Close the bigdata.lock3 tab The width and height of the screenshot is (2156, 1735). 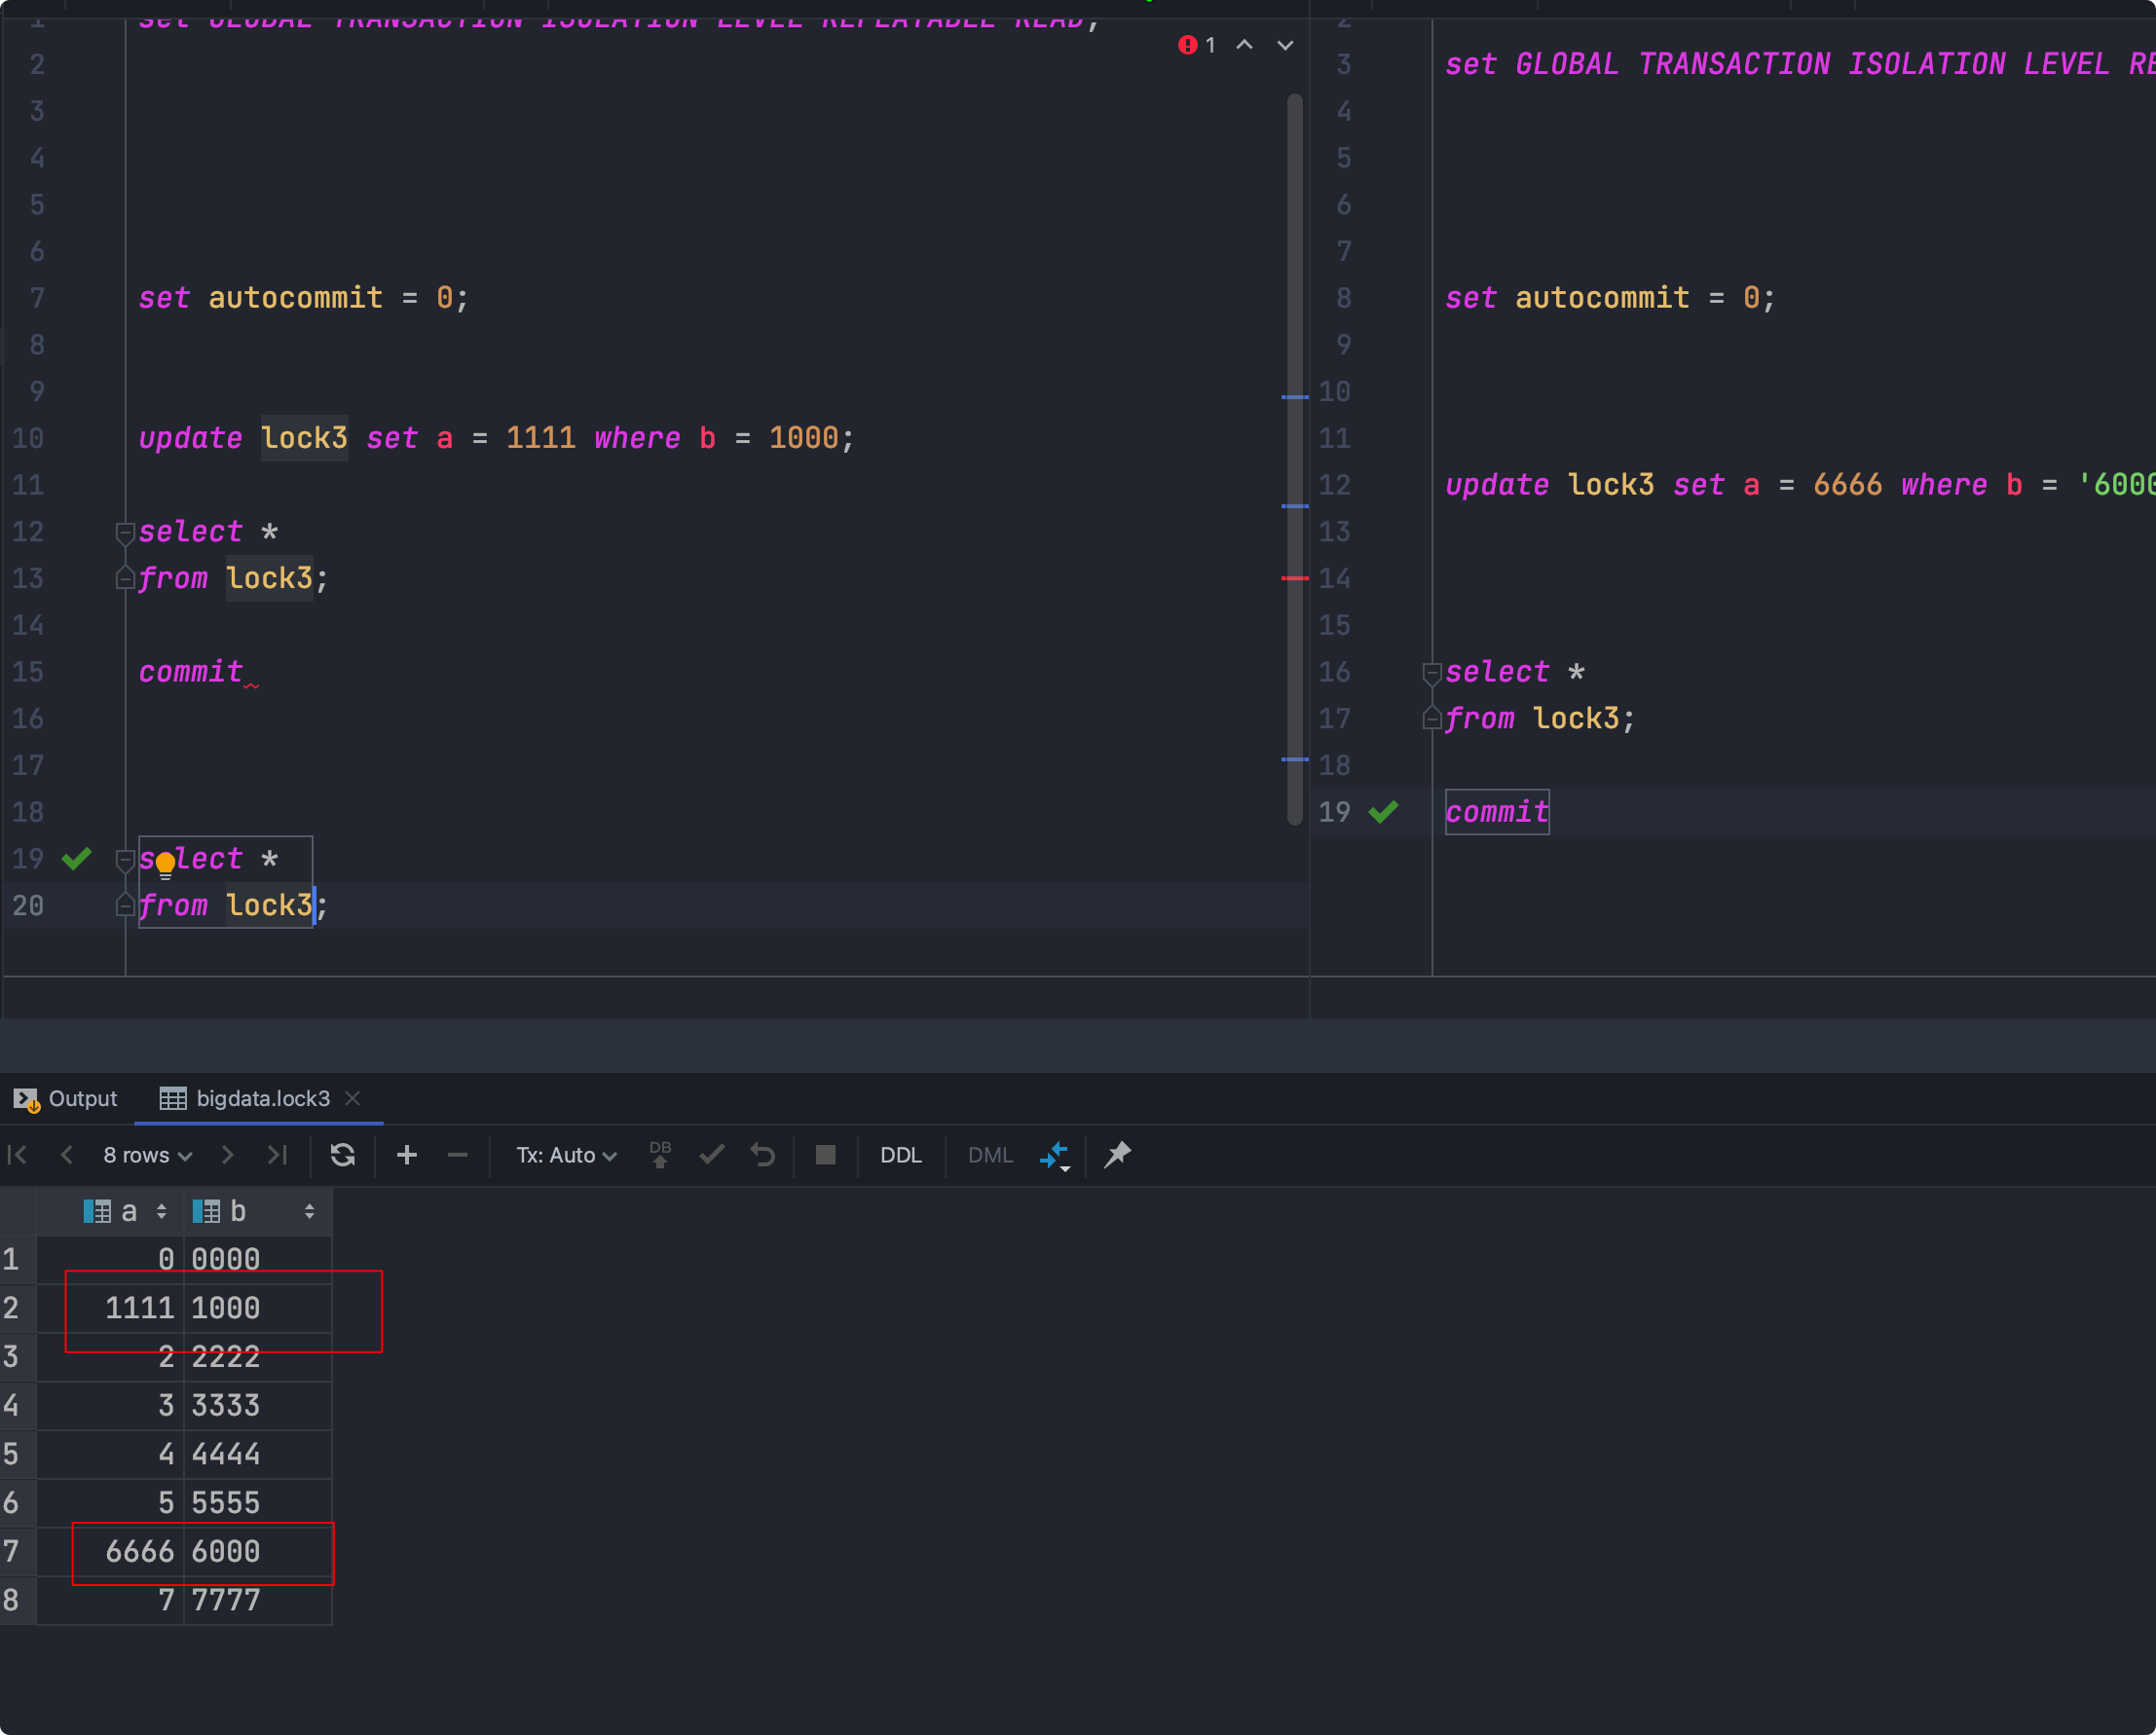(x=352, y=1098)
